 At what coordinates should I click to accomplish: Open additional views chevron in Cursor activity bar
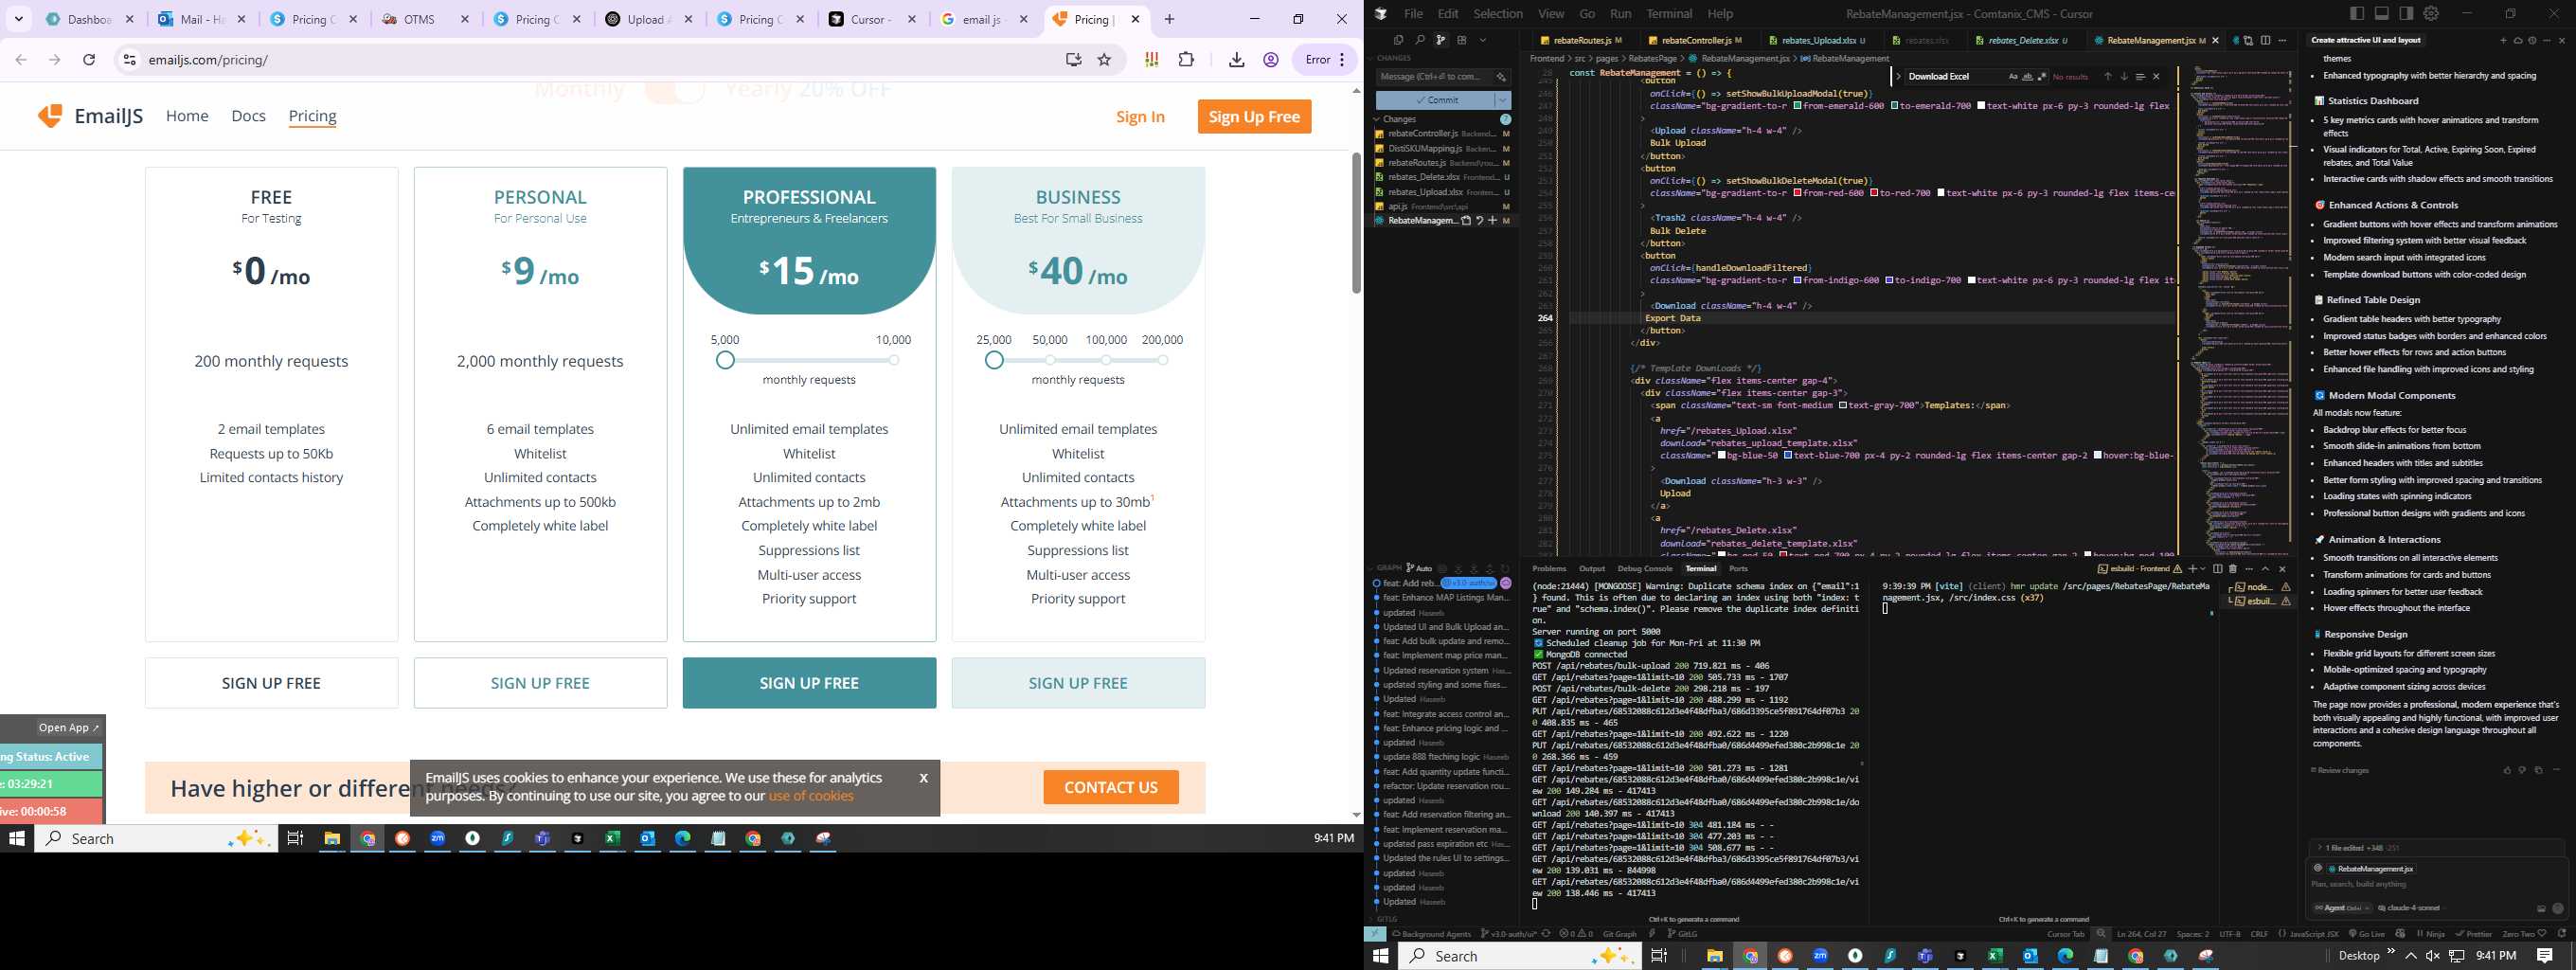click(1483, 40)
